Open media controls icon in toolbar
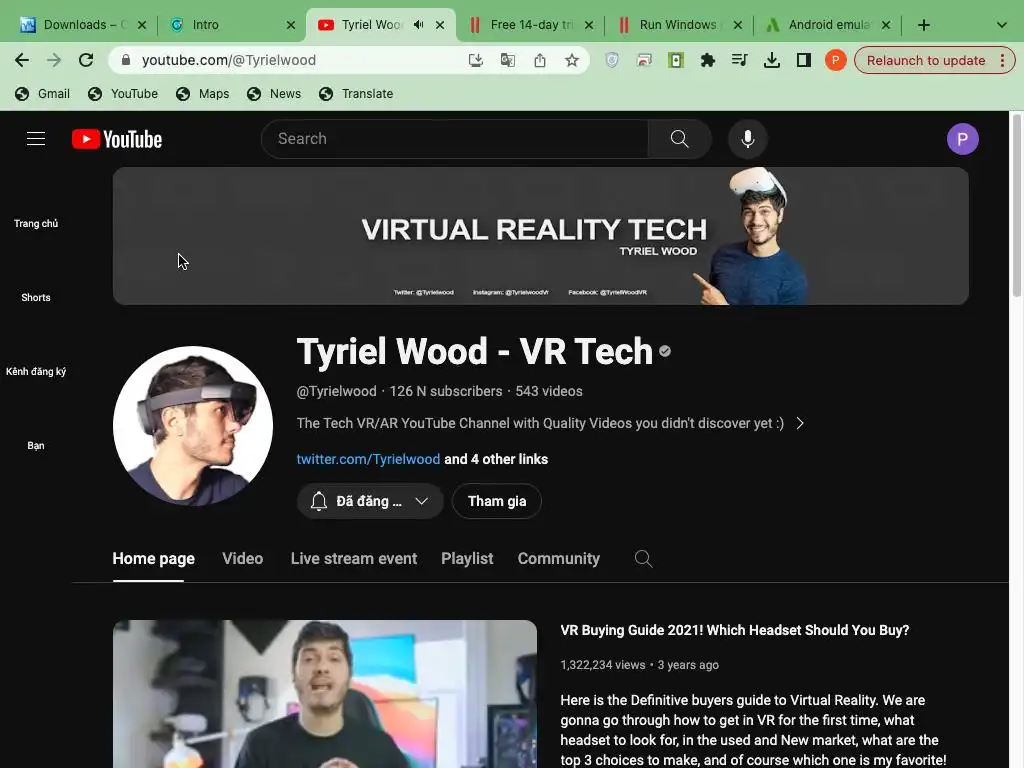The width and height of the screenshot is (1024, 768). coord(739,60)
